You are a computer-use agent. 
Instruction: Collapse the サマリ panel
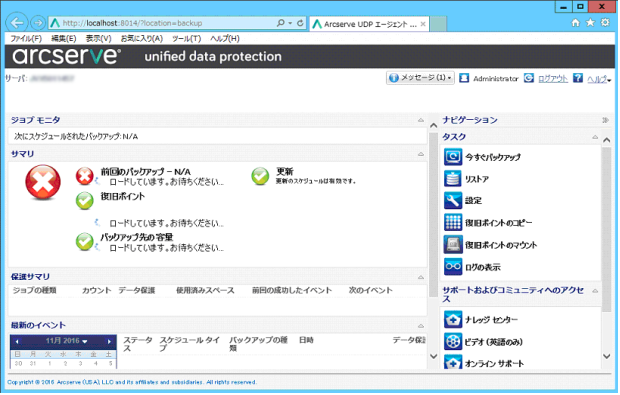coord(421,154)
